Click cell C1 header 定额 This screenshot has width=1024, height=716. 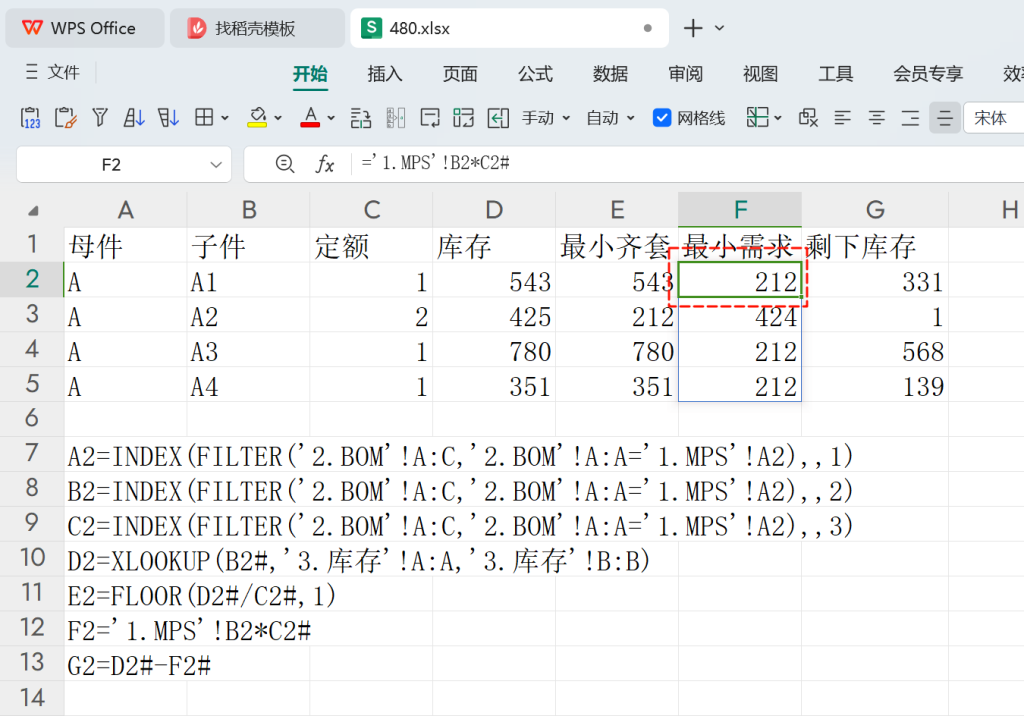coord(371,245)
